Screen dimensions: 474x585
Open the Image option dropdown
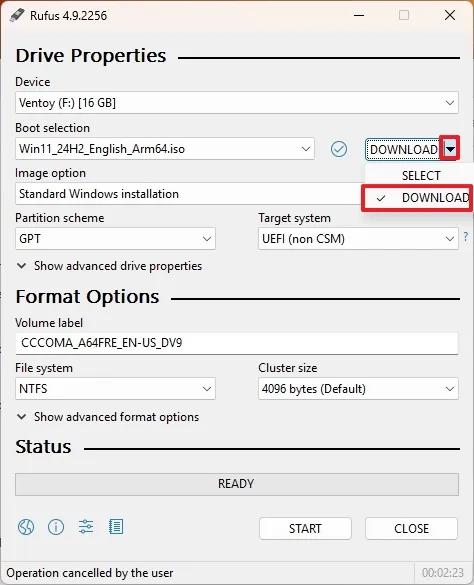[190, 194]
